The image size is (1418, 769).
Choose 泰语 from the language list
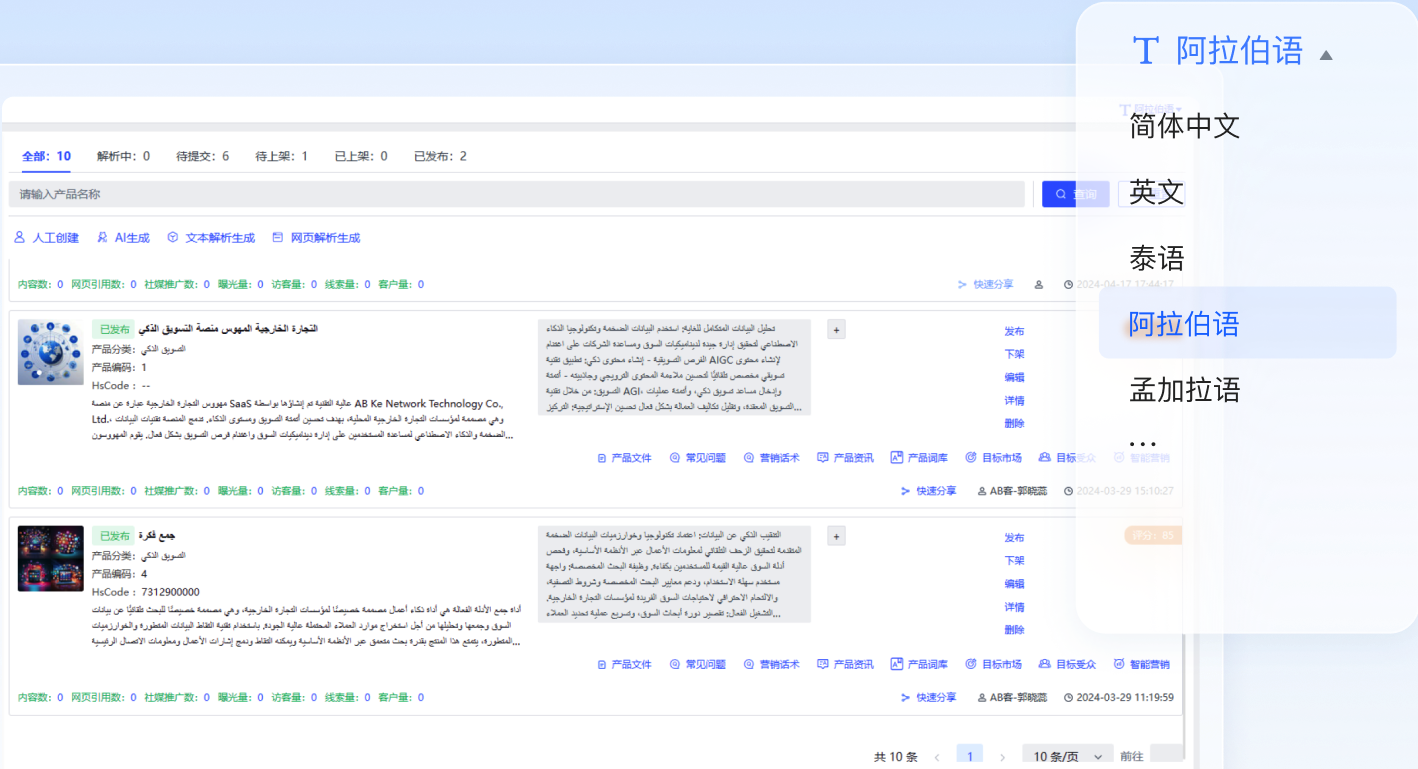1156,258
